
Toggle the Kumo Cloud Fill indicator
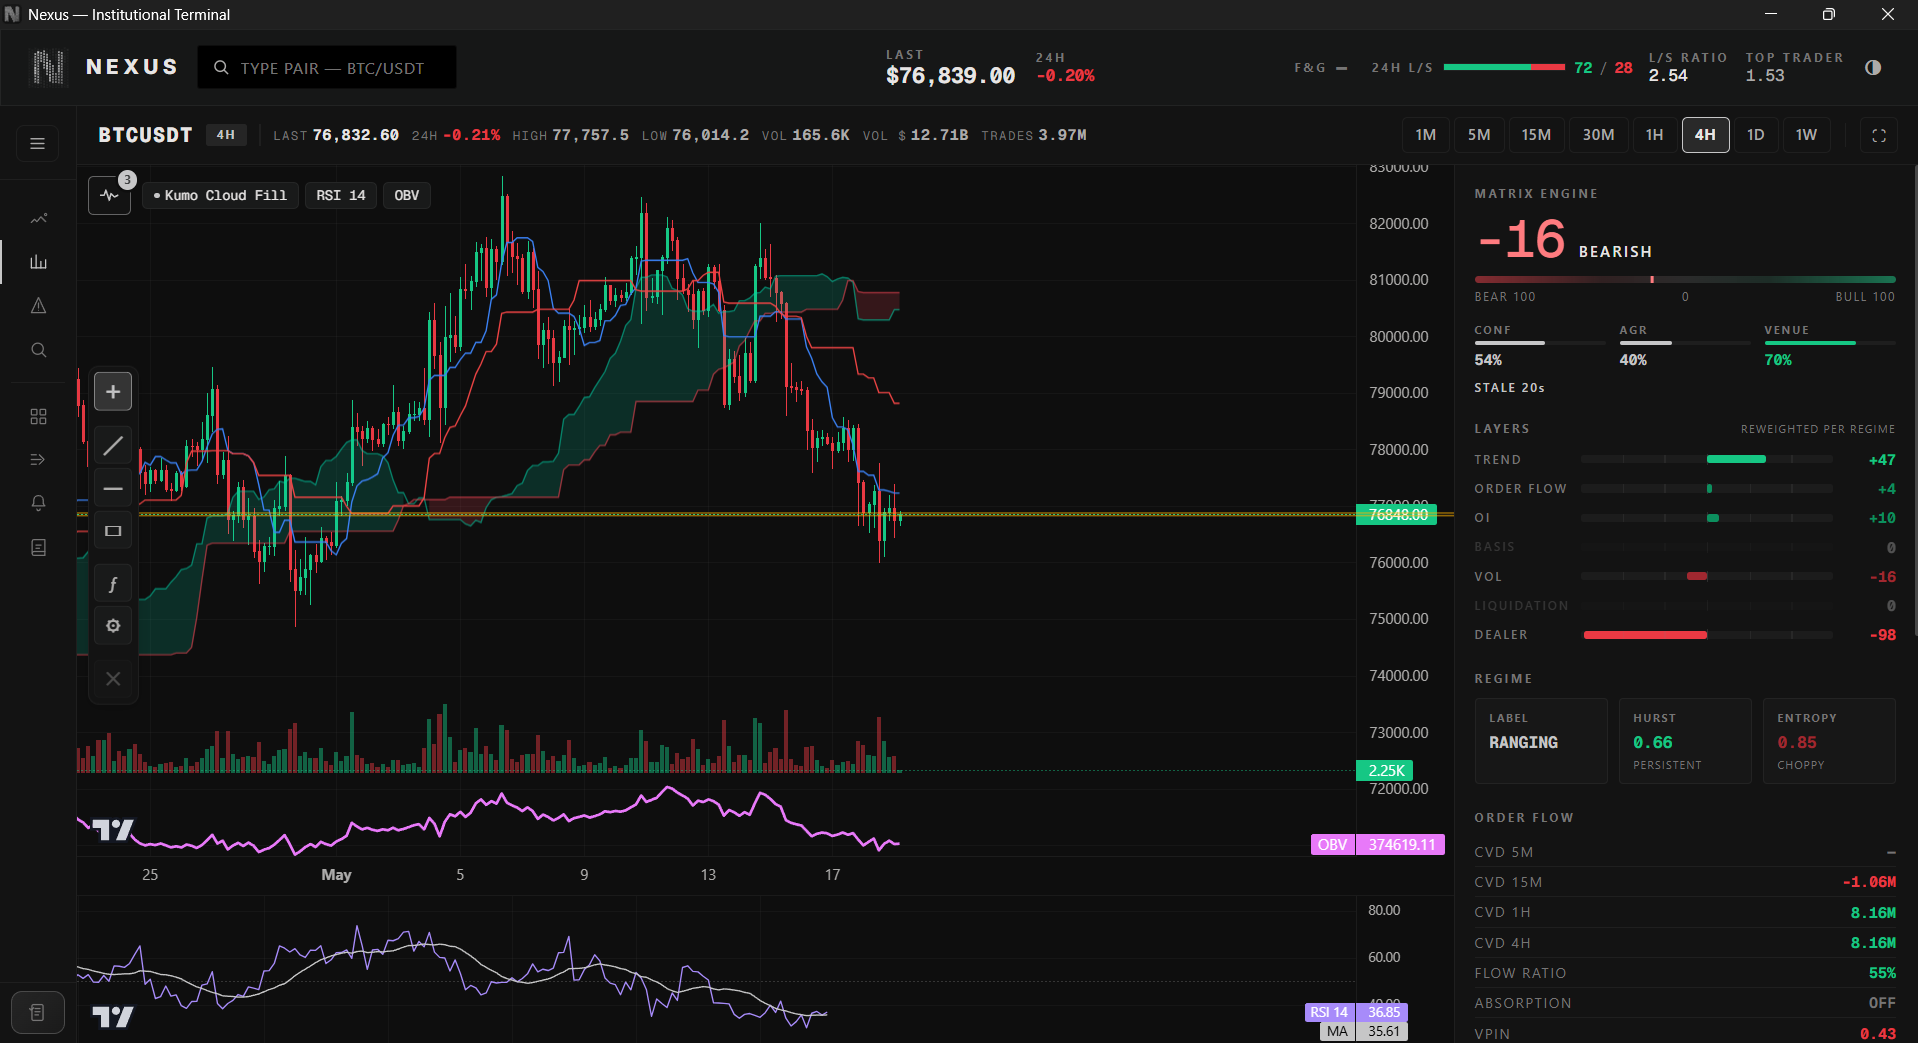click(220, 195)
